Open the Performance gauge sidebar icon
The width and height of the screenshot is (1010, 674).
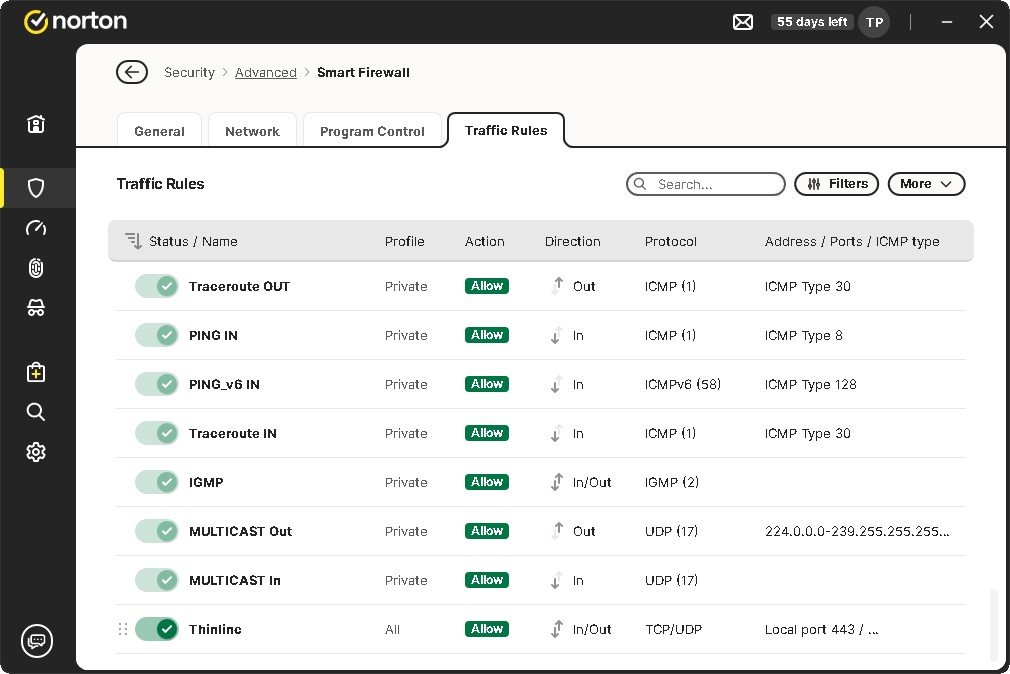36,228
